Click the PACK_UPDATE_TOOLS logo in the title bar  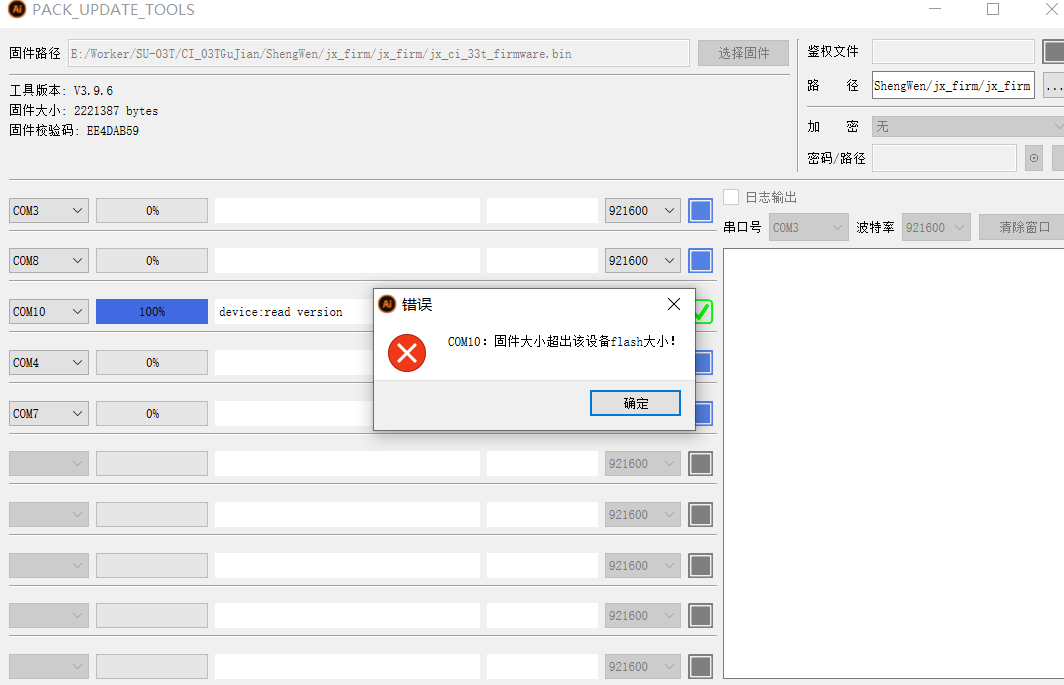16,10
